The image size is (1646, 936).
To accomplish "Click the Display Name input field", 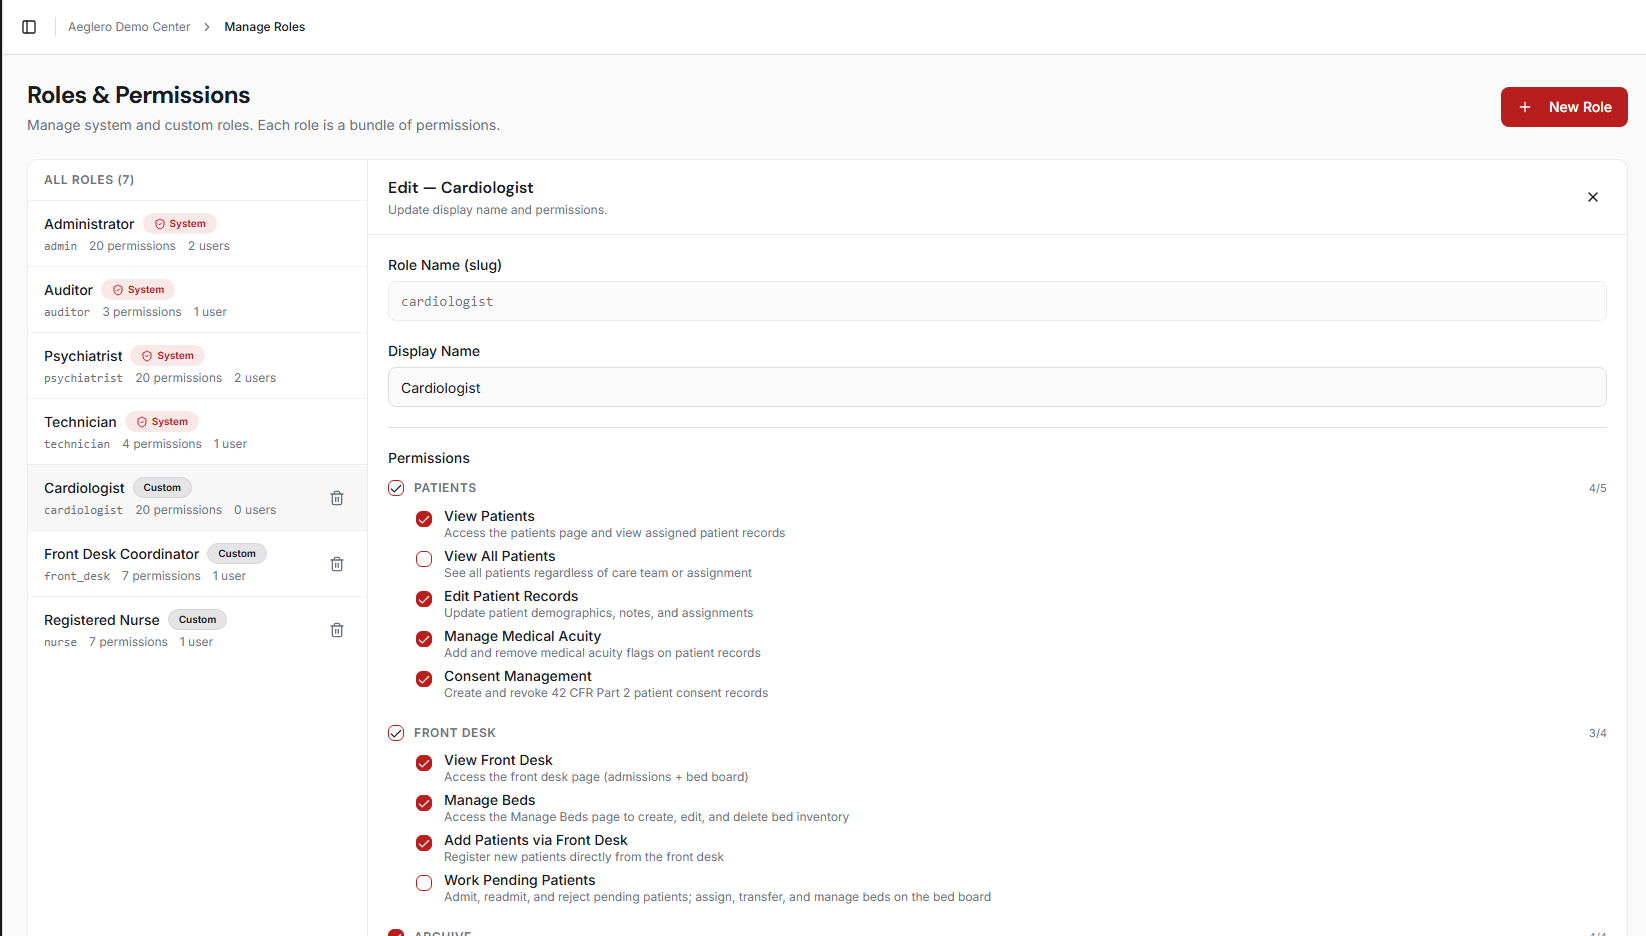I will [x=997, y=387].
